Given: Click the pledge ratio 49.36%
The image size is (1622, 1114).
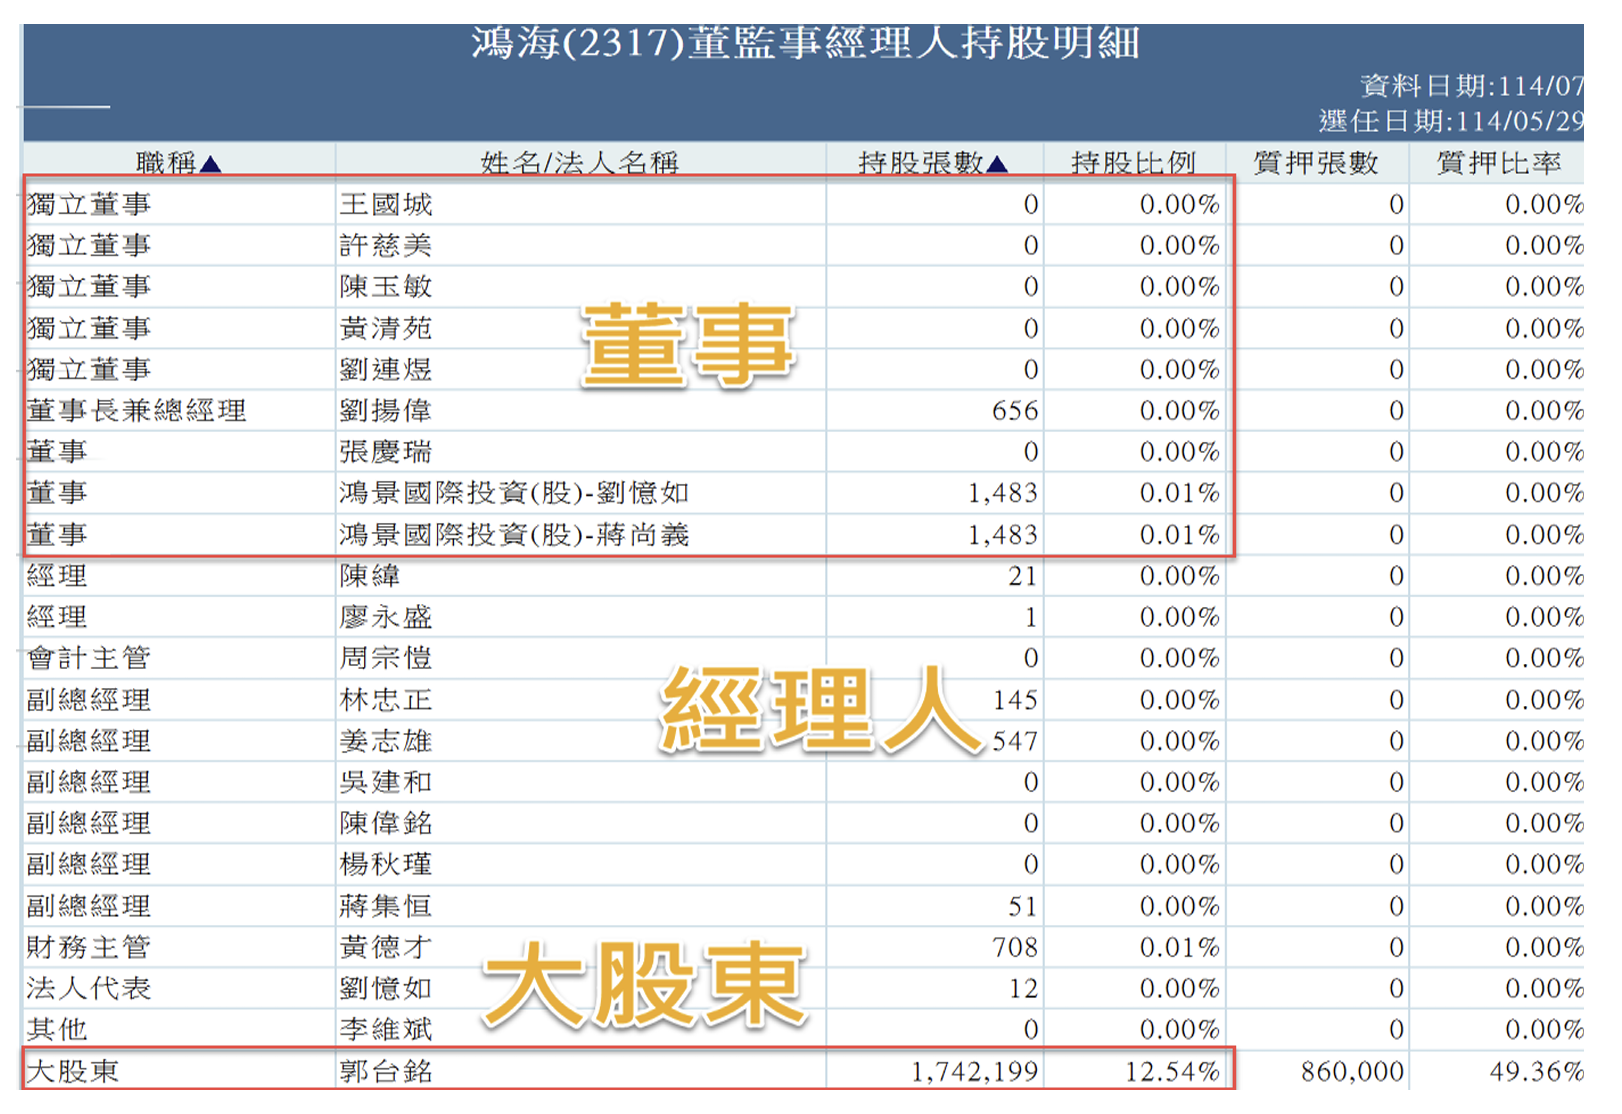Looking at the screenshot, I should pyautogui.click(x=1537, y=1072).
